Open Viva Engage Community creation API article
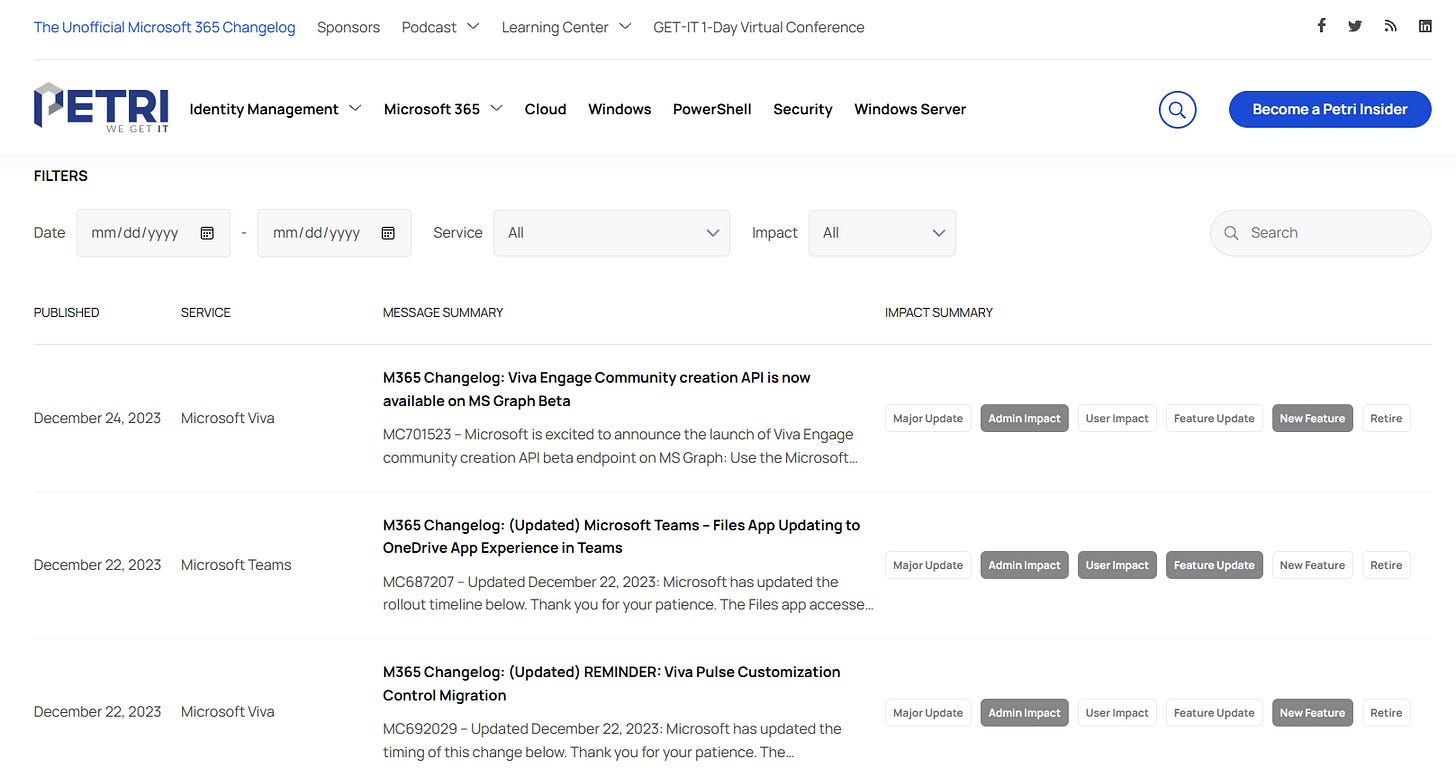 597,389
